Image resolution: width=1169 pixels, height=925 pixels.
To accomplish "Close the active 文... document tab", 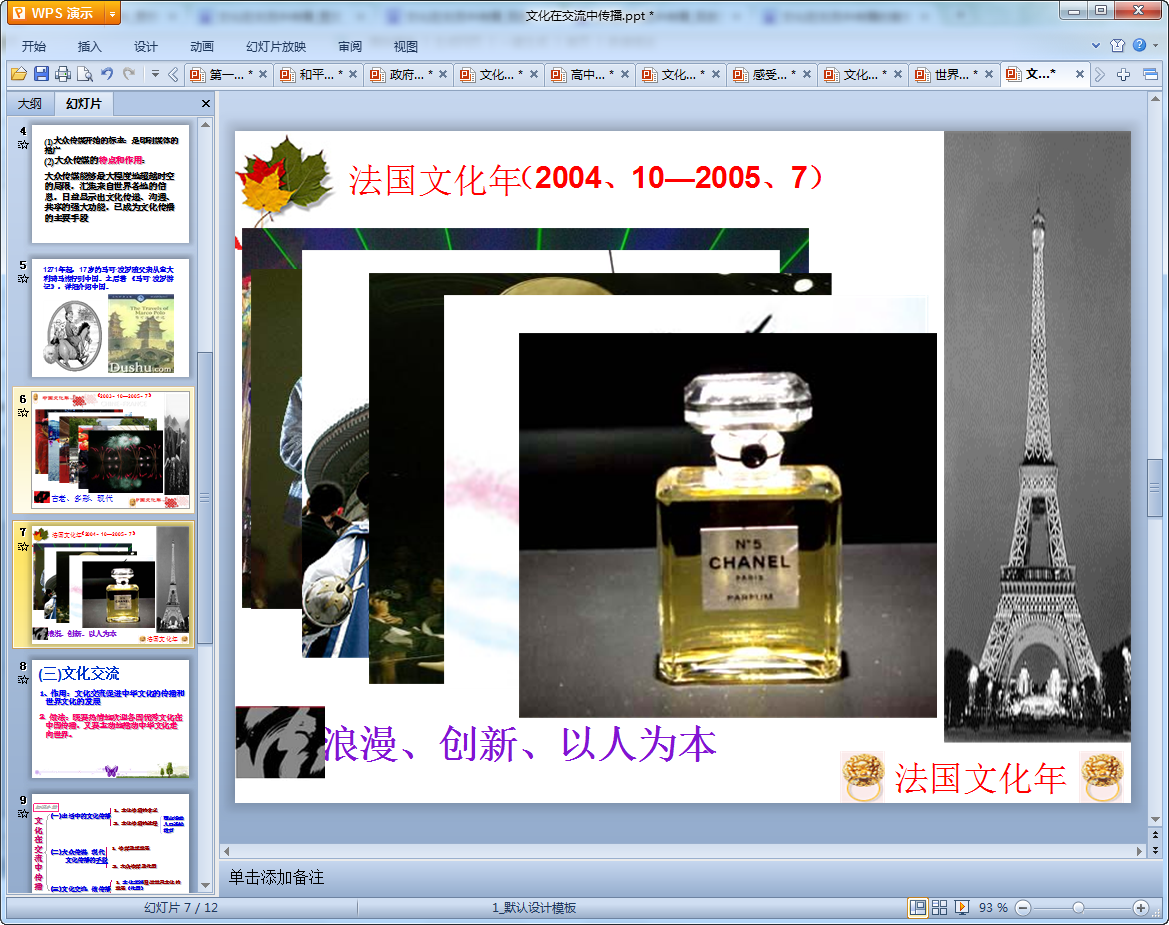I will tap(1080, 74).
